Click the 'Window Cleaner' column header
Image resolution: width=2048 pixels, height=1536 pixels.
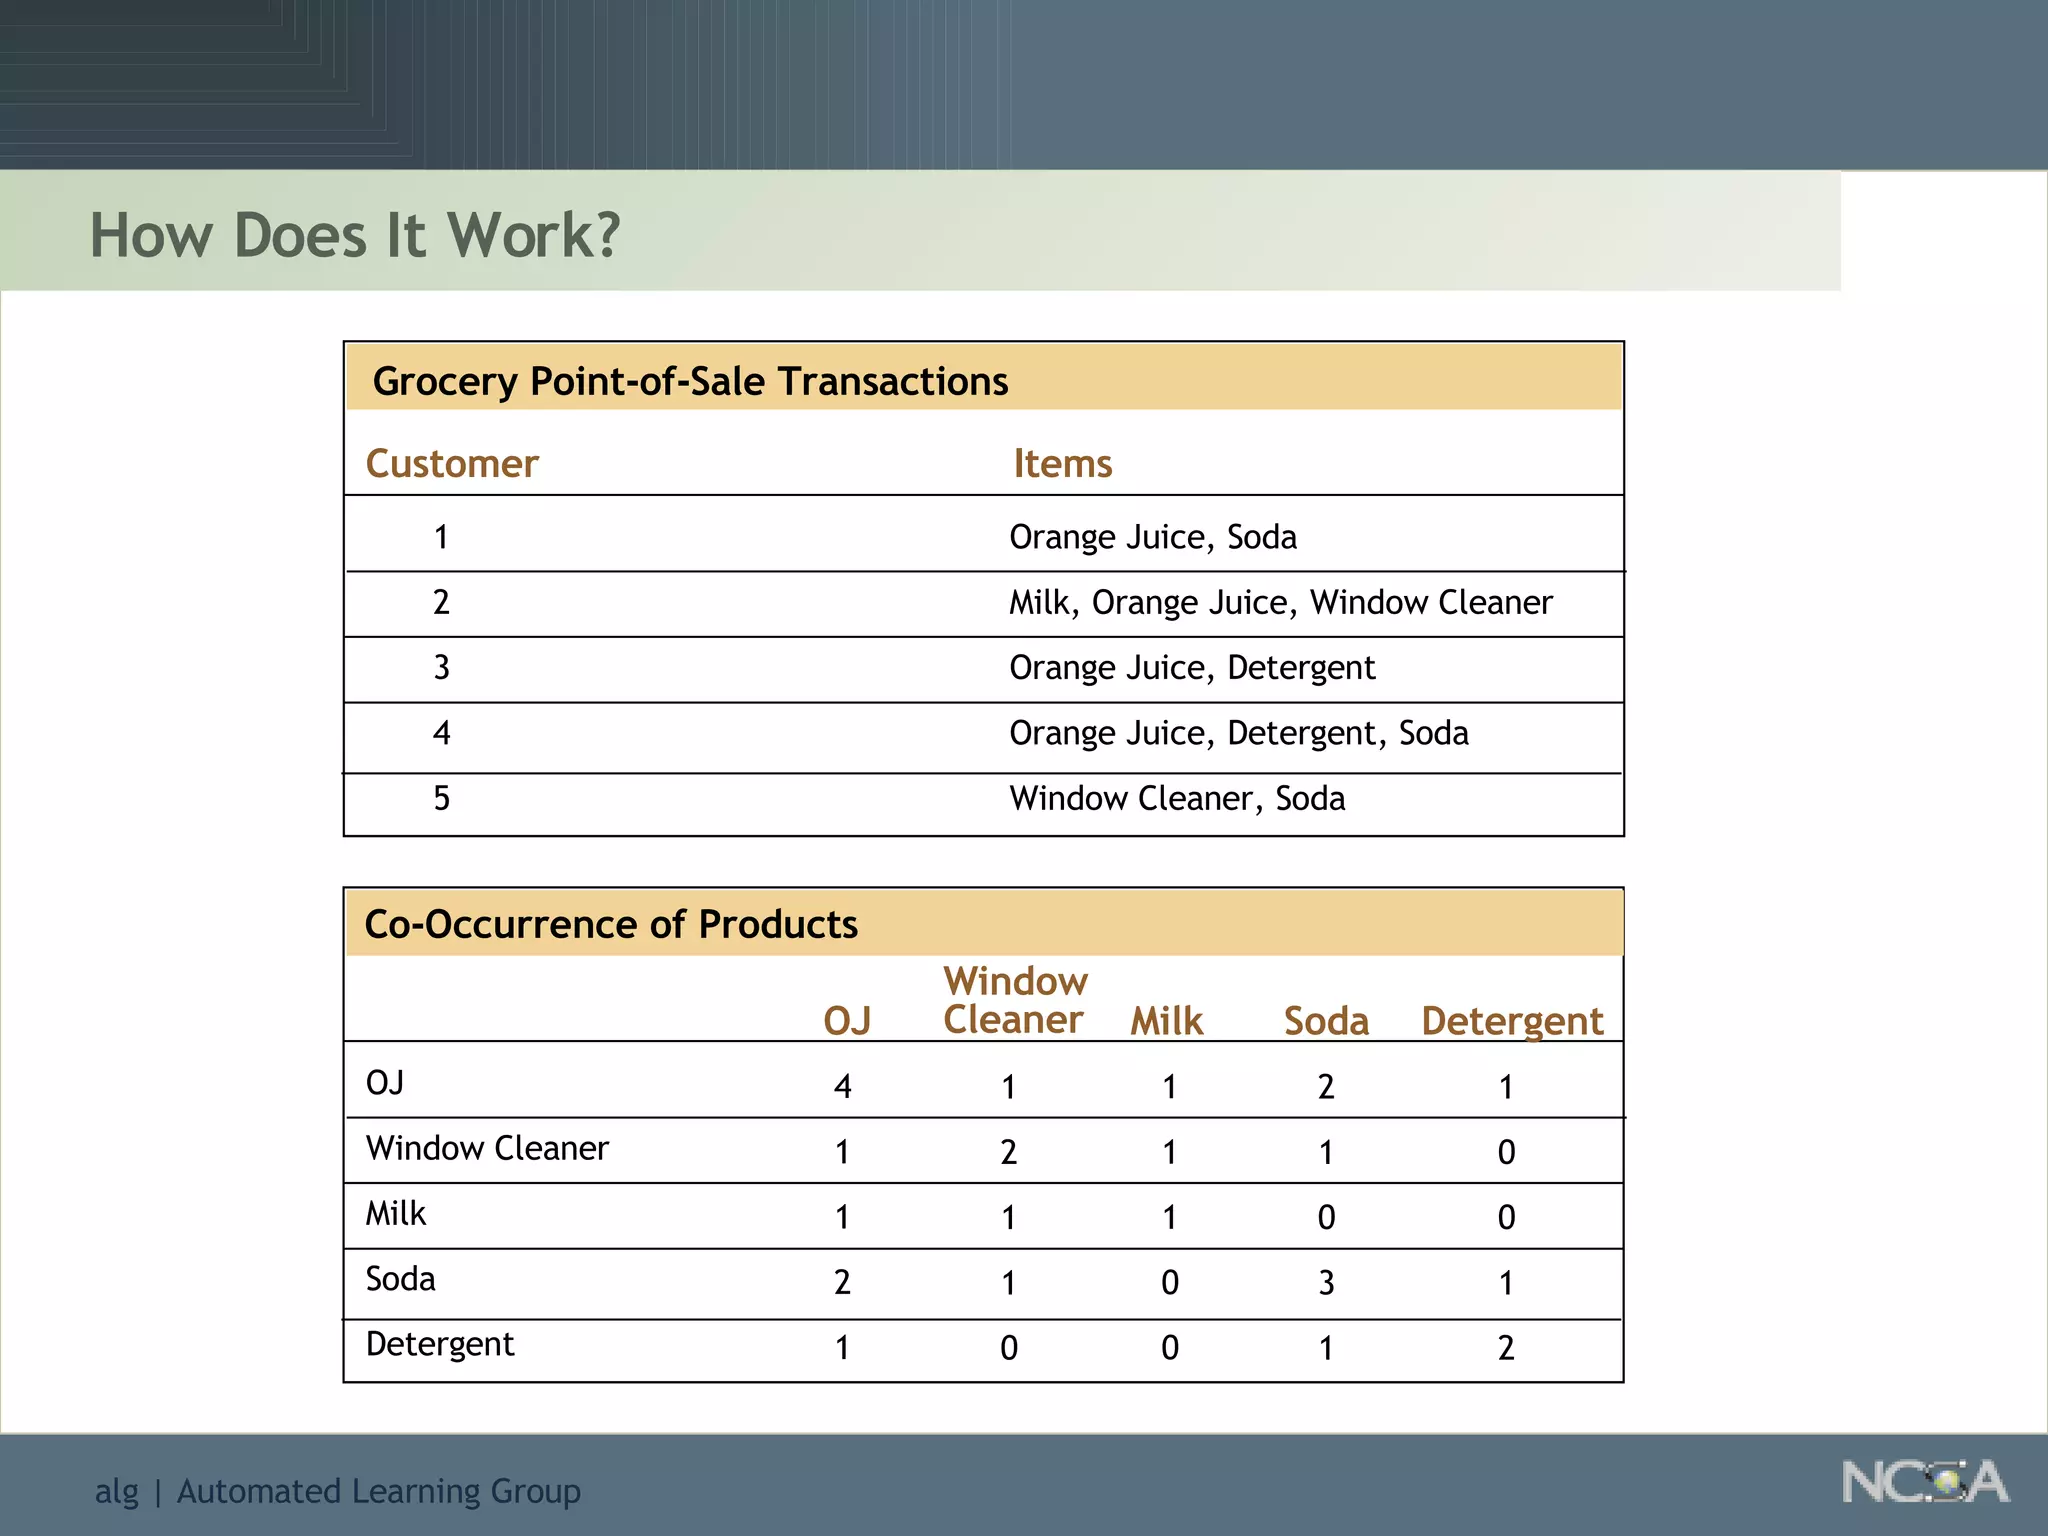1014,1001
